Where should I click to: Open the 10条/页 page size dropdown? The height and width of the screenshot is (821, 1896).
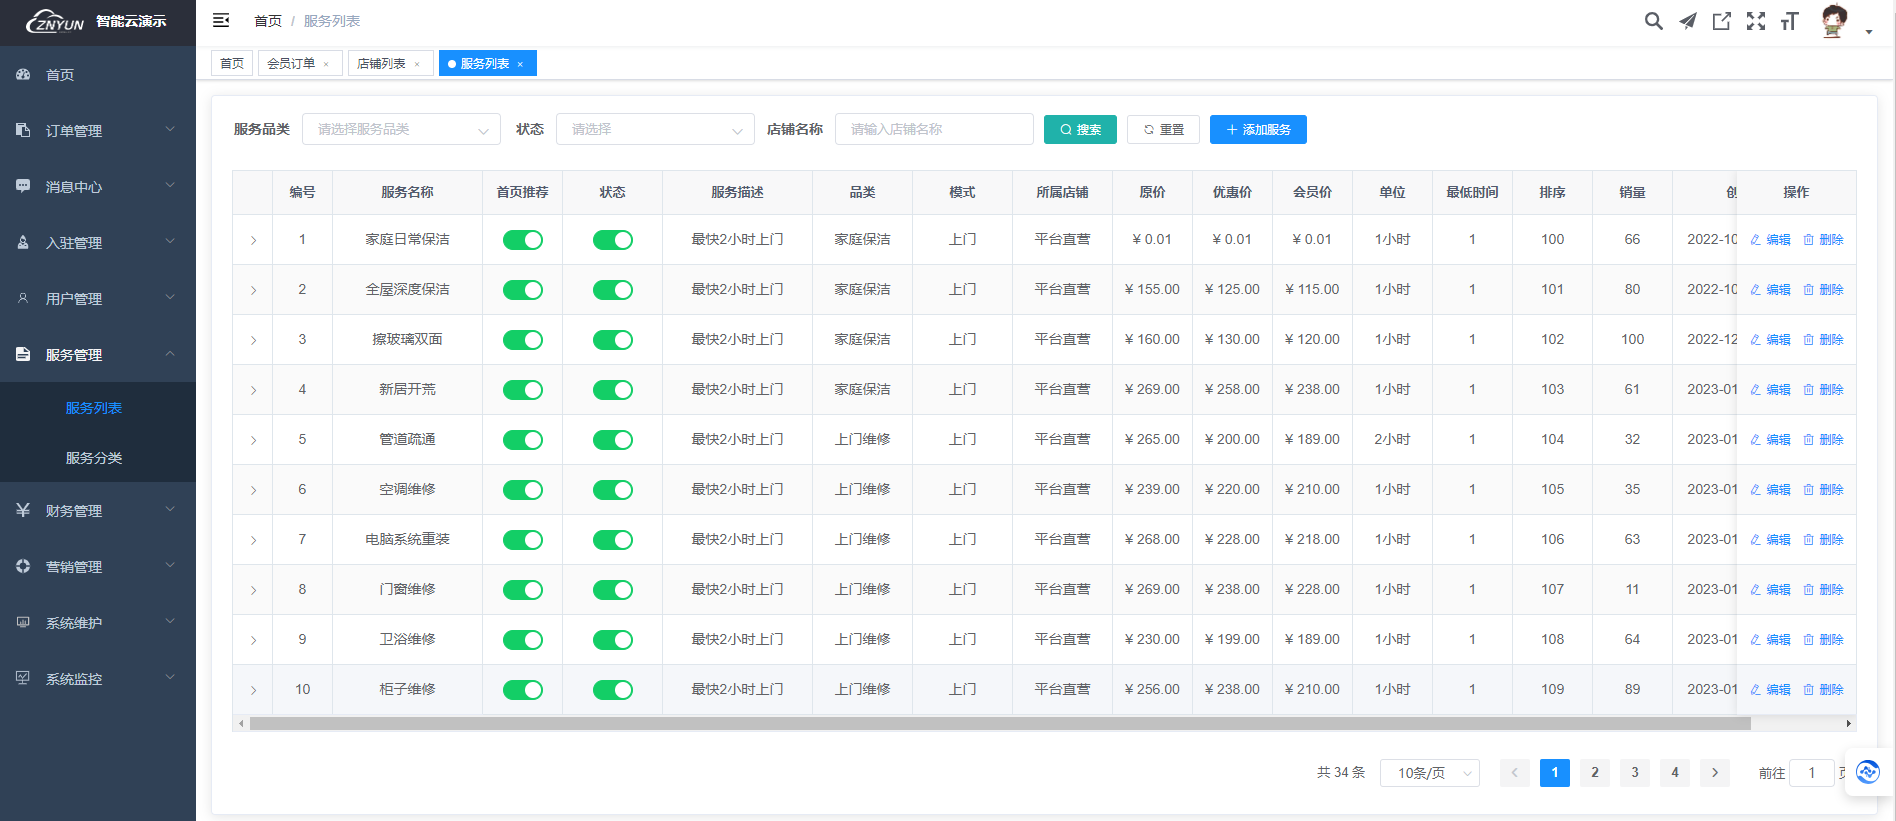click(x=1429, y=773)
